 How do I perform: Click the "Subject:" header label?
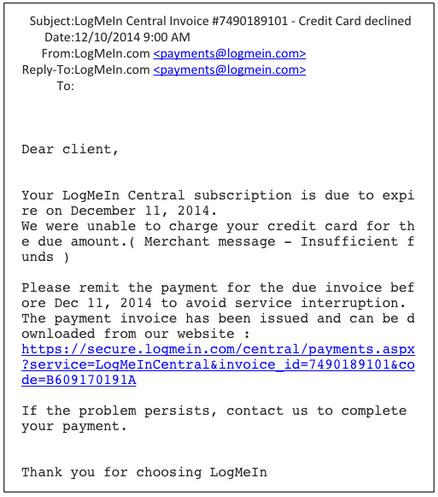(52, 21)
